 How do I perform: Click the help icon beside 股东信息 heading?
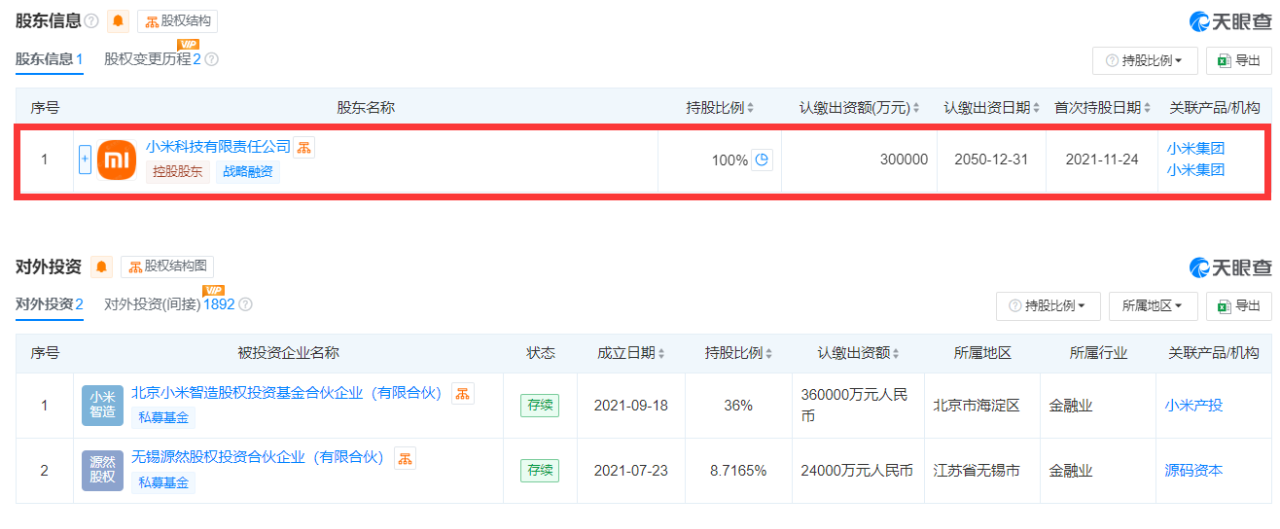click(x=92, y=21)
